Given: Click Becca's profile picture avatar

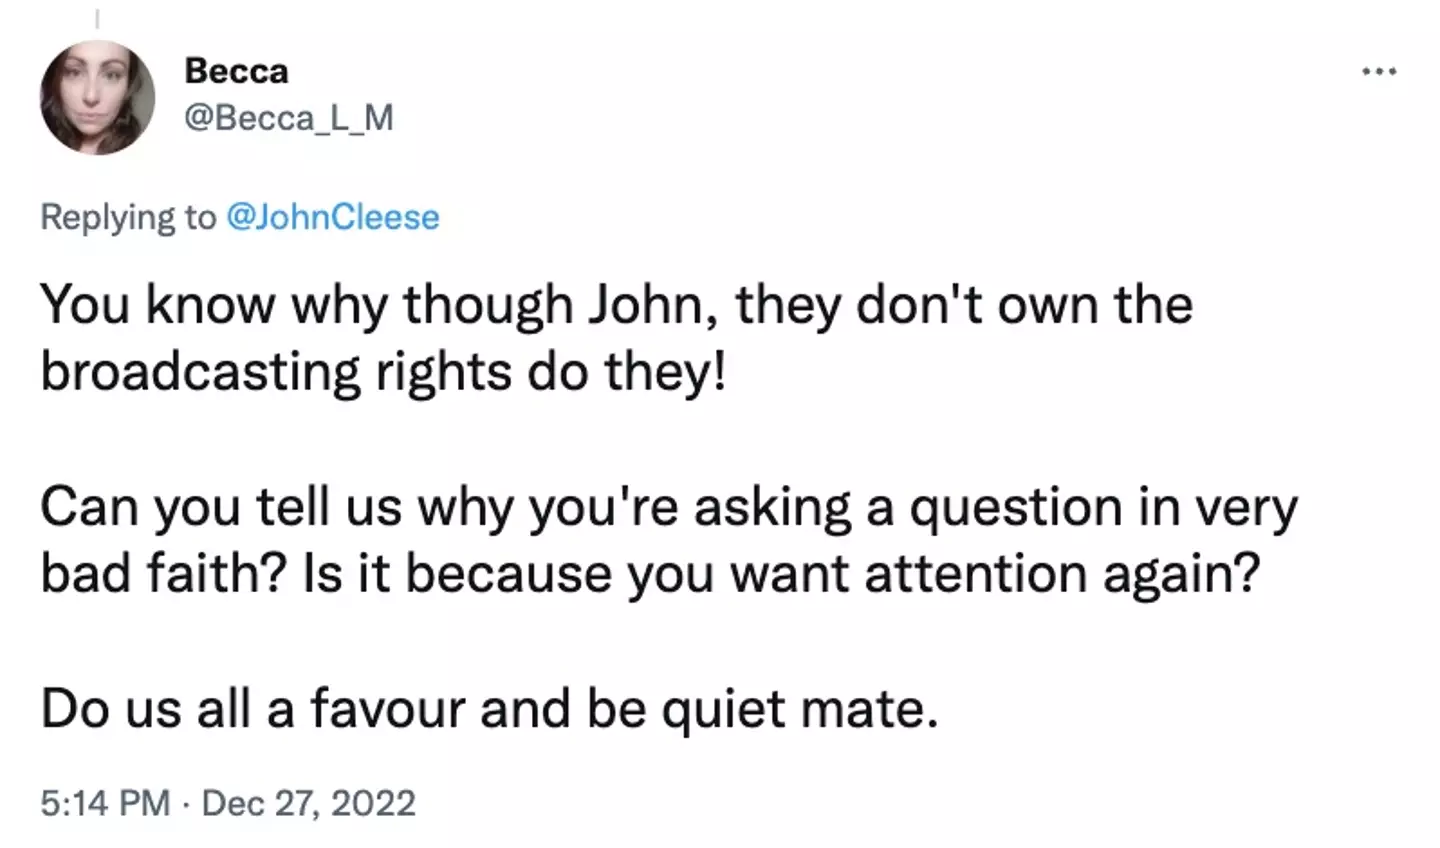Looking at the screenshot, I should coord(97,97).
